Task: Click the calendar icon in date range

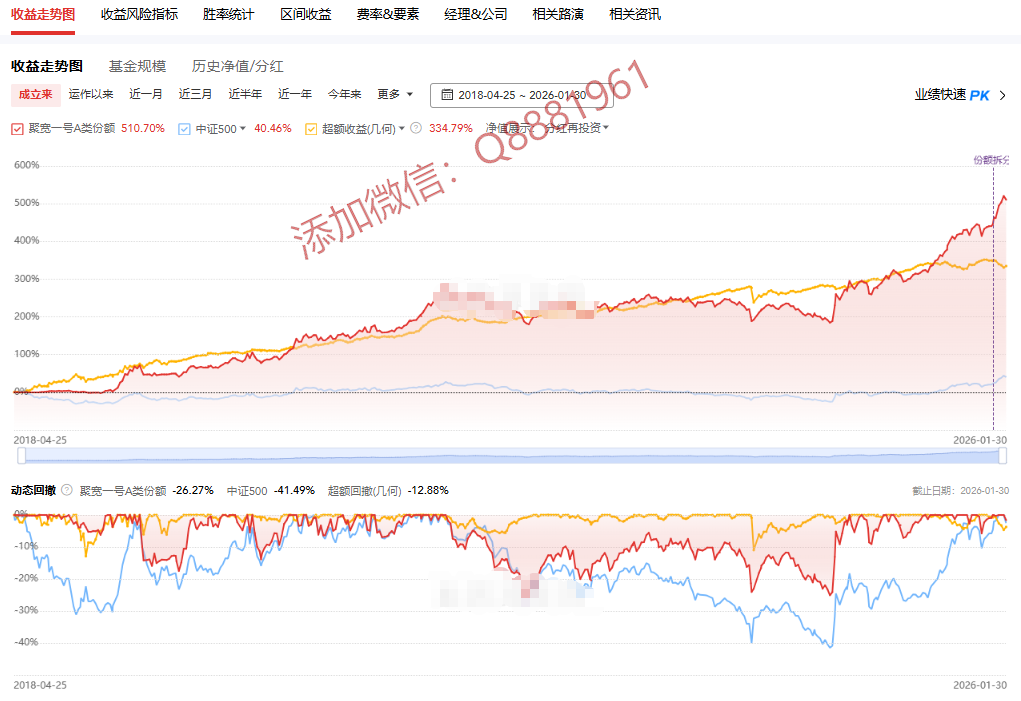Action: pos(447,95)
